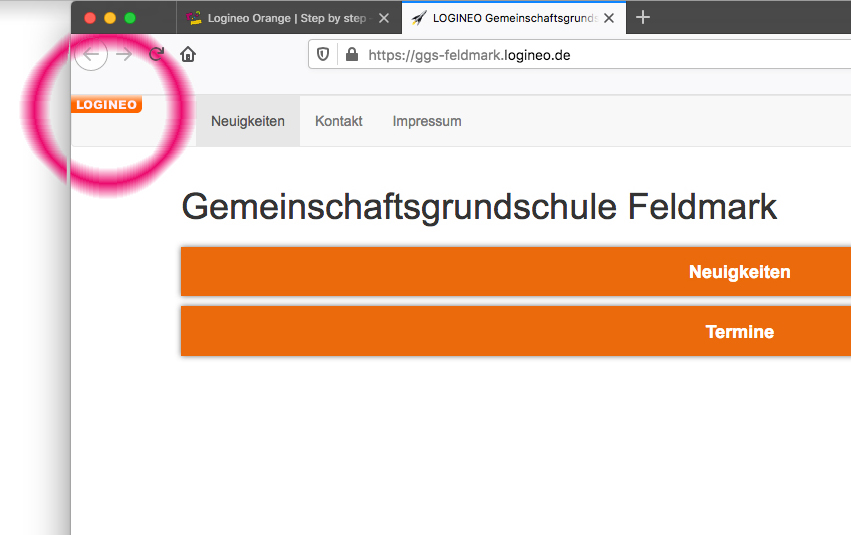View site security via the padlock icon

(351, 55)
